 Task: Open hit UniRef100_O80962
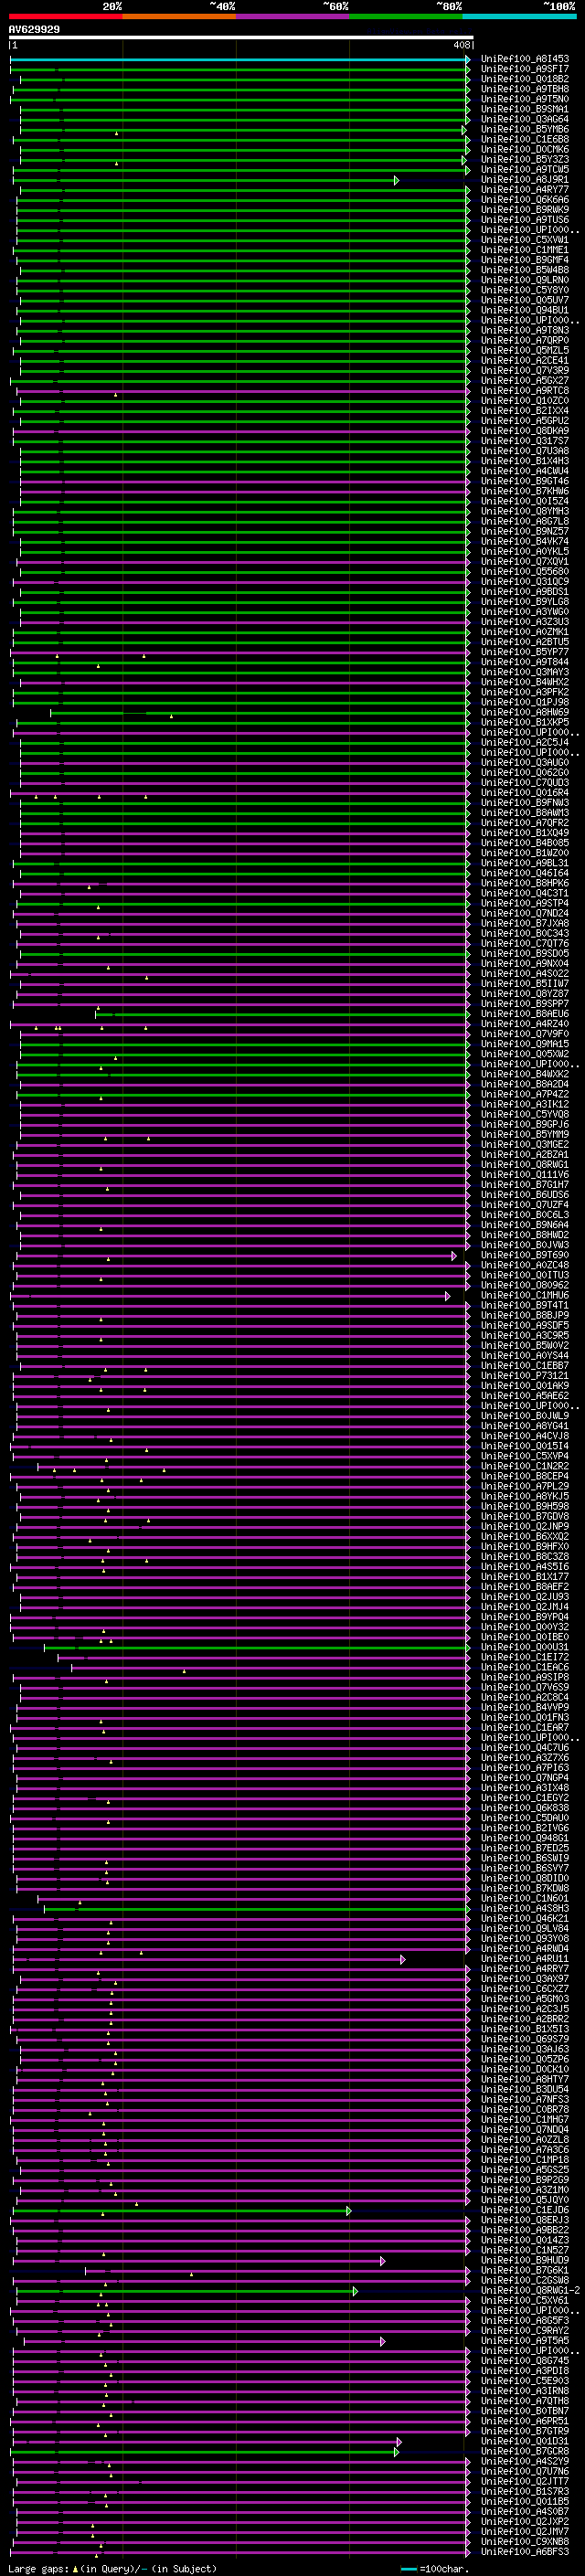[x=525, y=1285]
